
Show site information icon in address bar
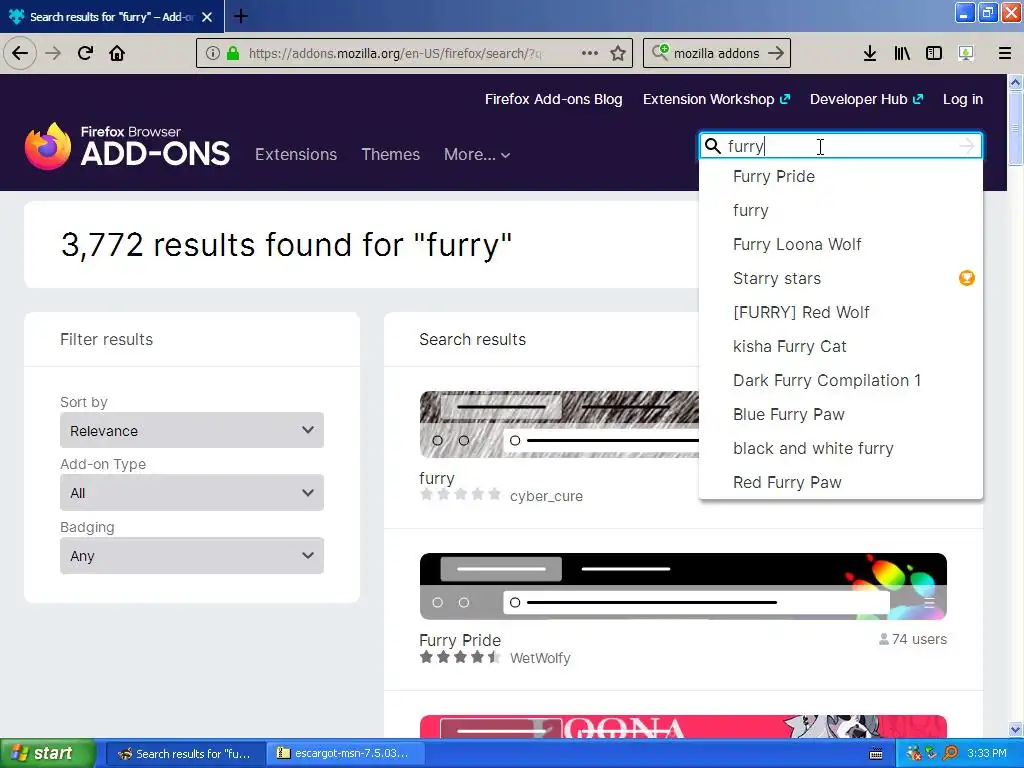212,53
